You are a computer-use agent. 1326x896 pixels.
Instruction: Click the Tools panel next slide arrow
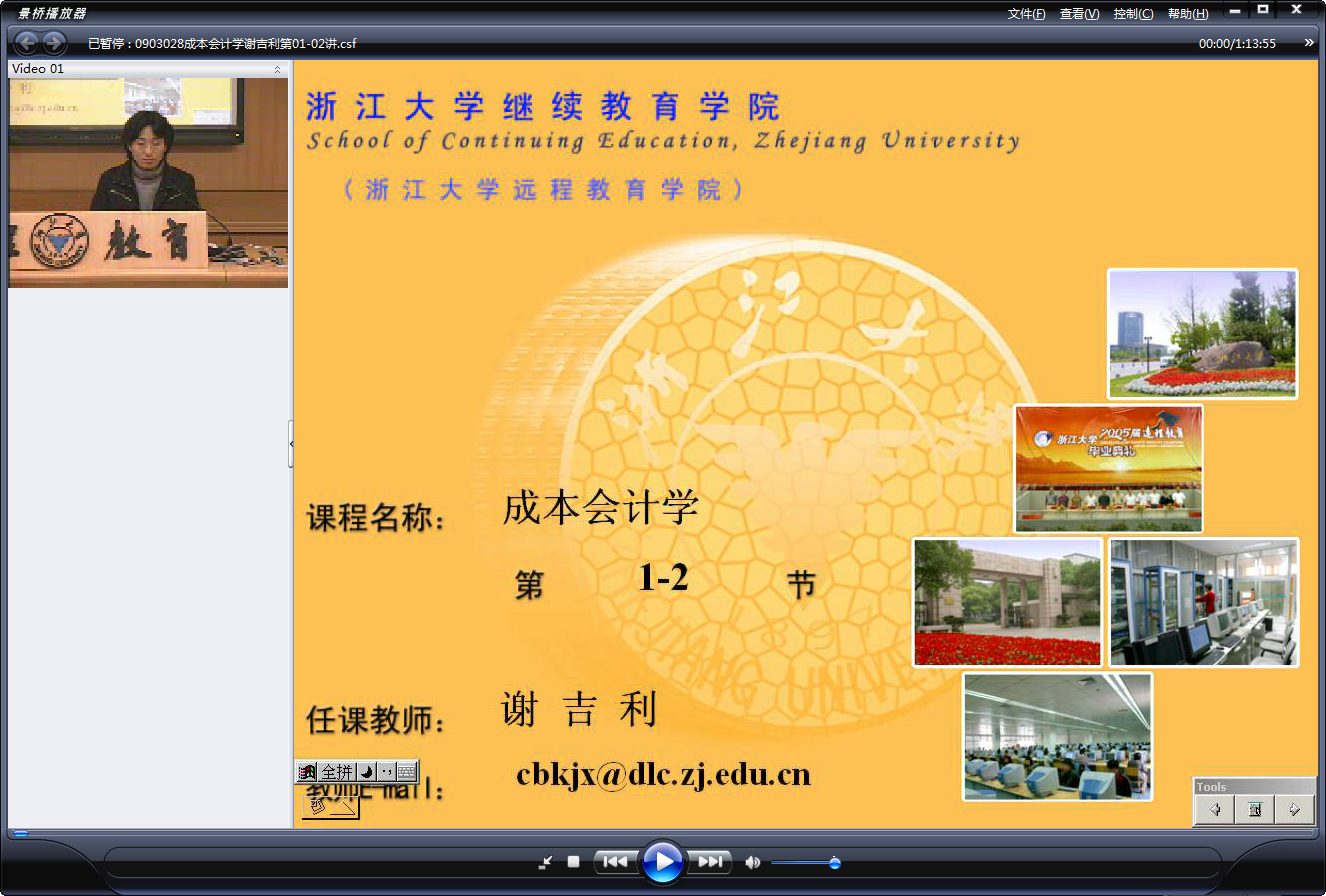click(1295, 810)
